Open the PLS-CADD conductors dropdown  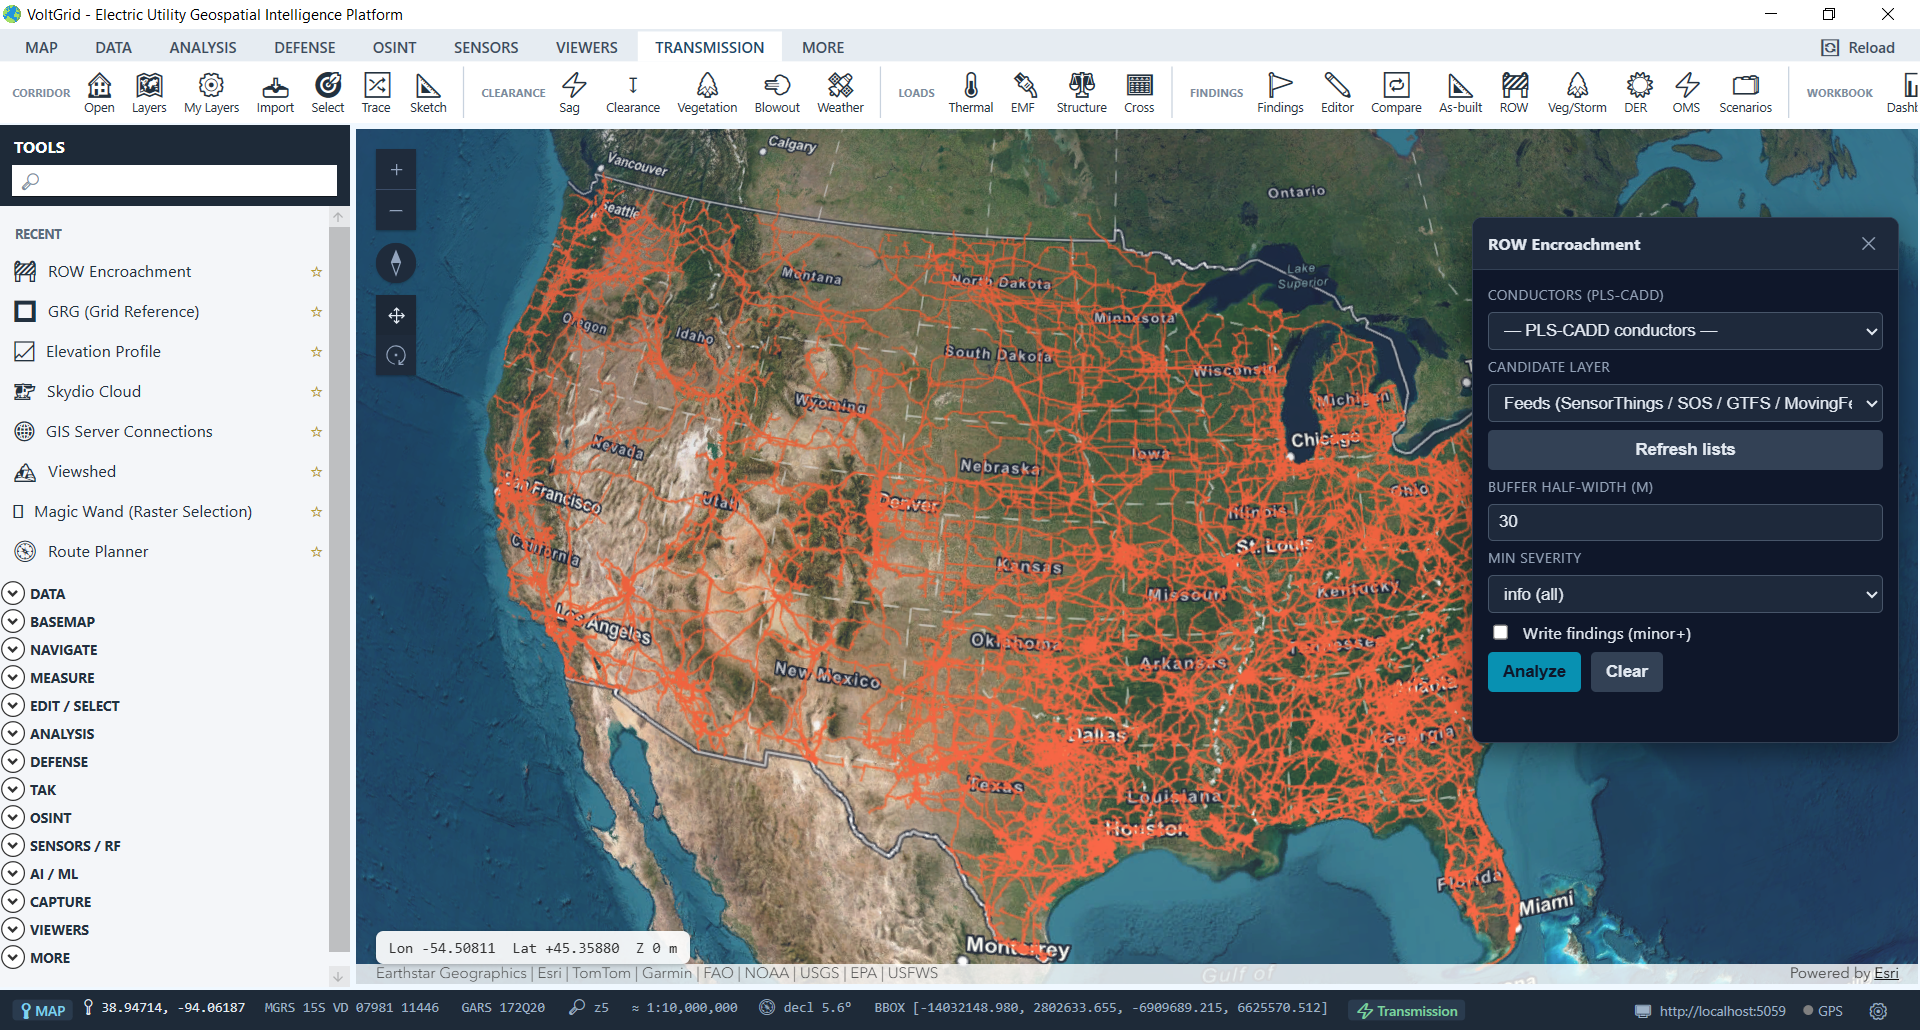point(1685,331)
